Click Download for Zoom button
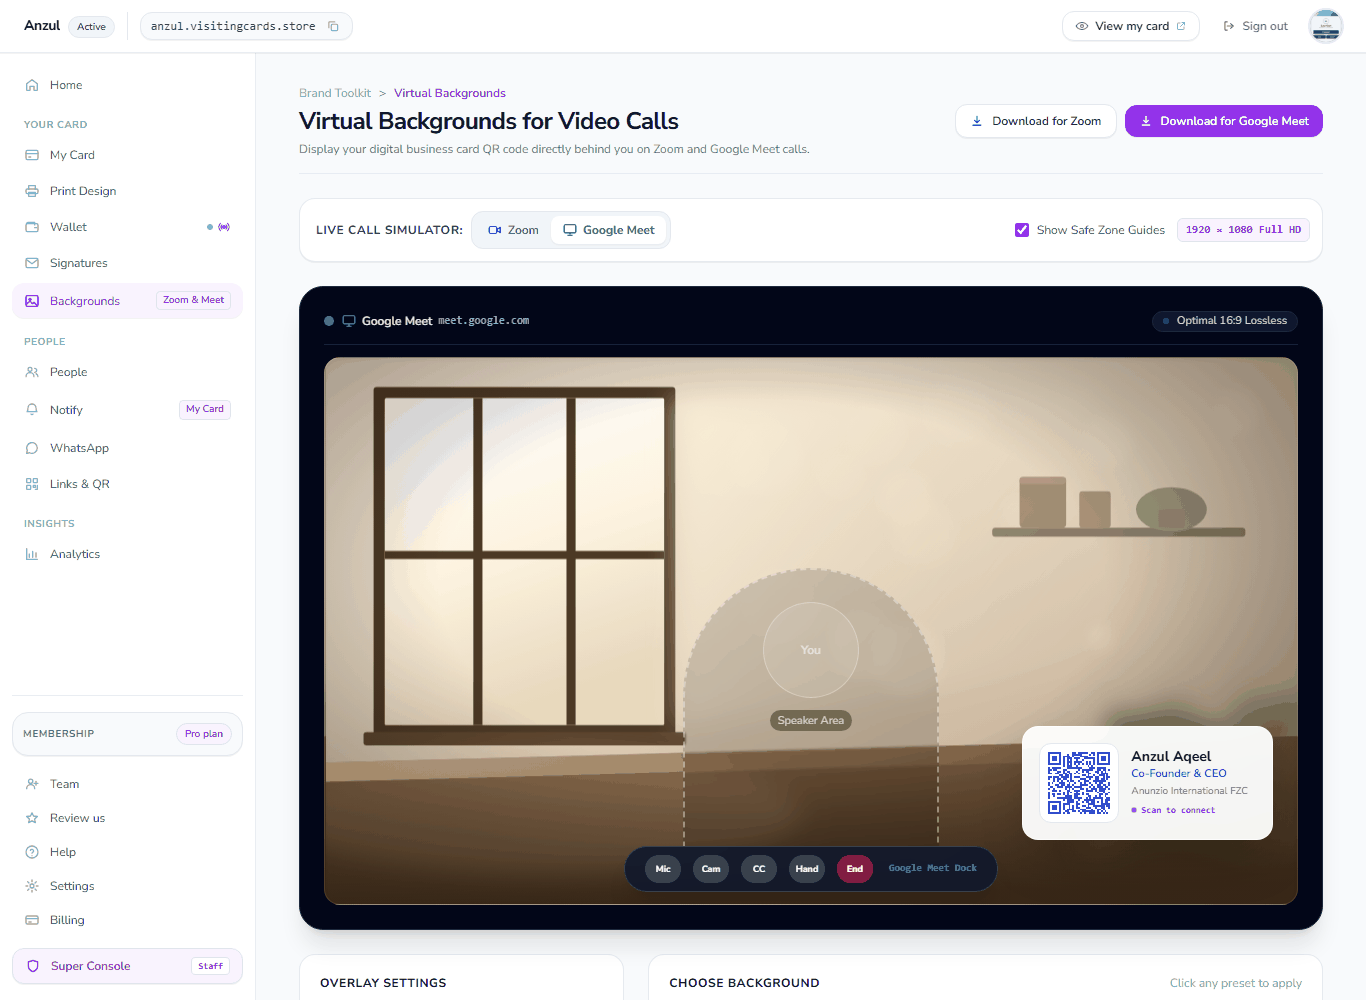Screen dimensions: 1366x1000 1036,121
